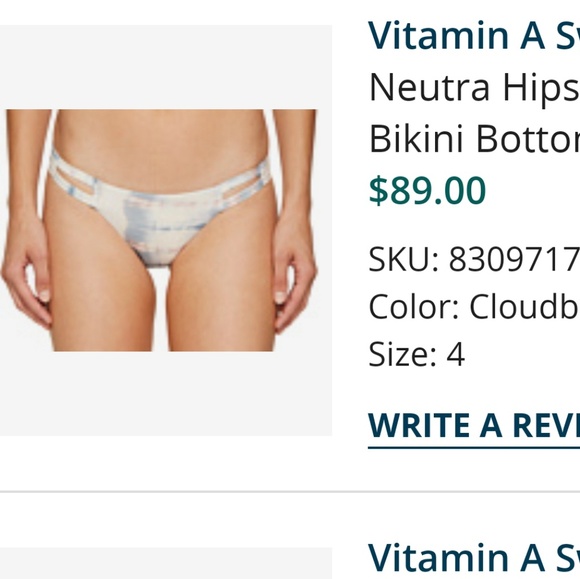Screen dimensions: 580x579
Task: Click the Color: label
Action: tap(414, 307)
